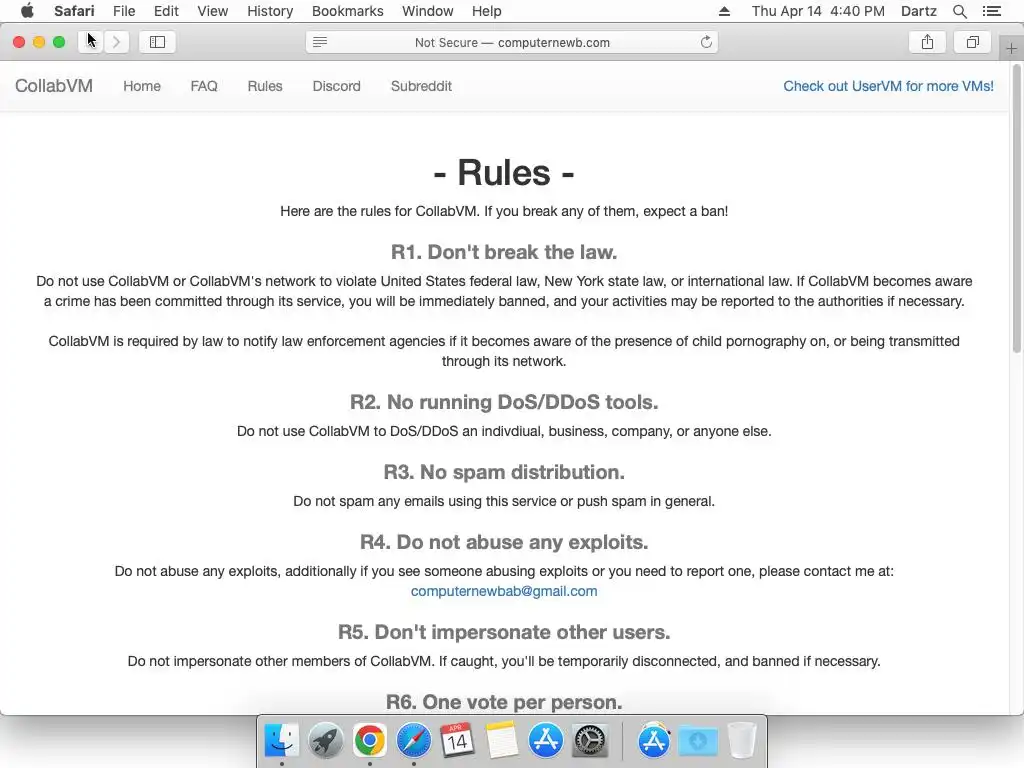Viewport: 1024px width, 768px height.
Task: Open the Edit menu
Action: pos(166,11)
